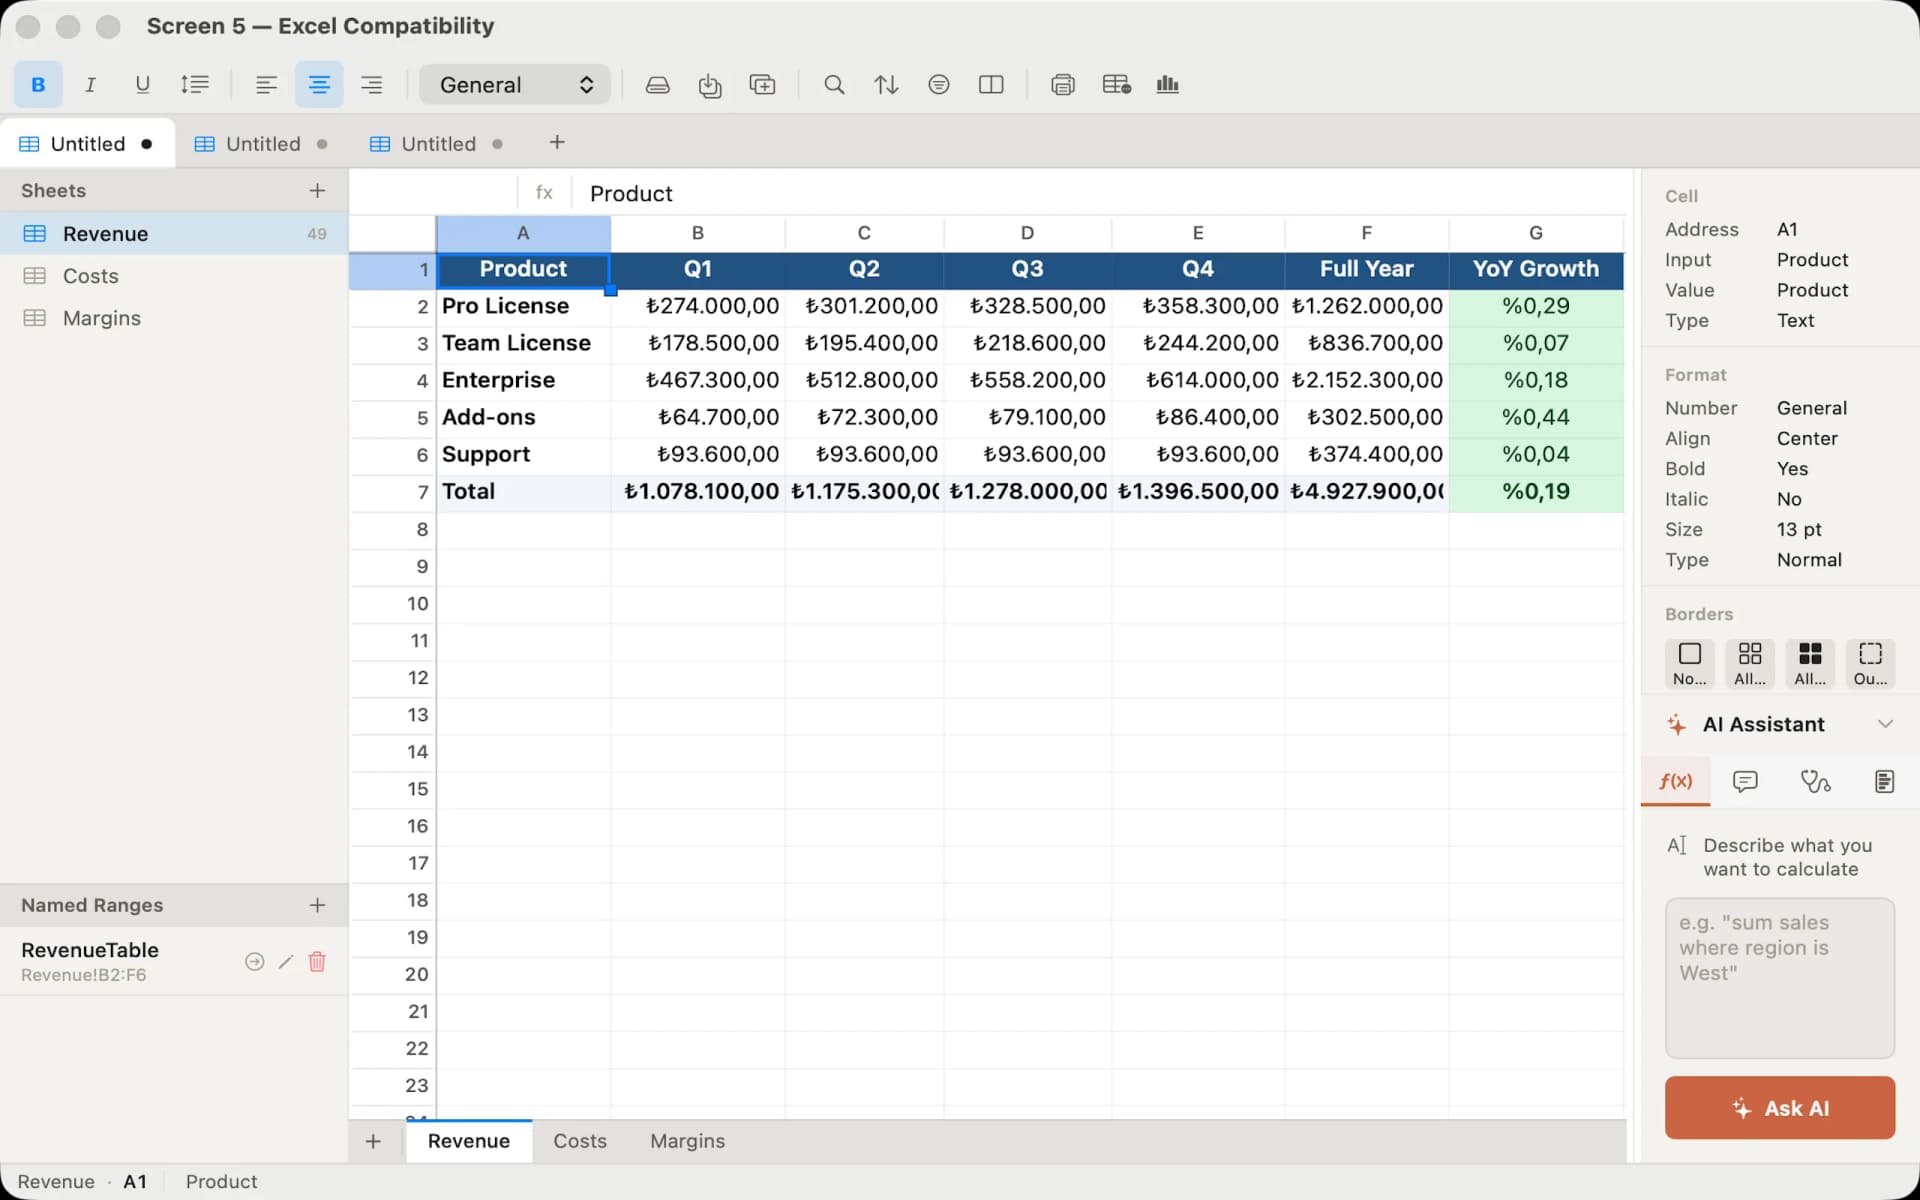
Task: Click the RevenueTable named range entry
Action: click(x=174, y=961)
